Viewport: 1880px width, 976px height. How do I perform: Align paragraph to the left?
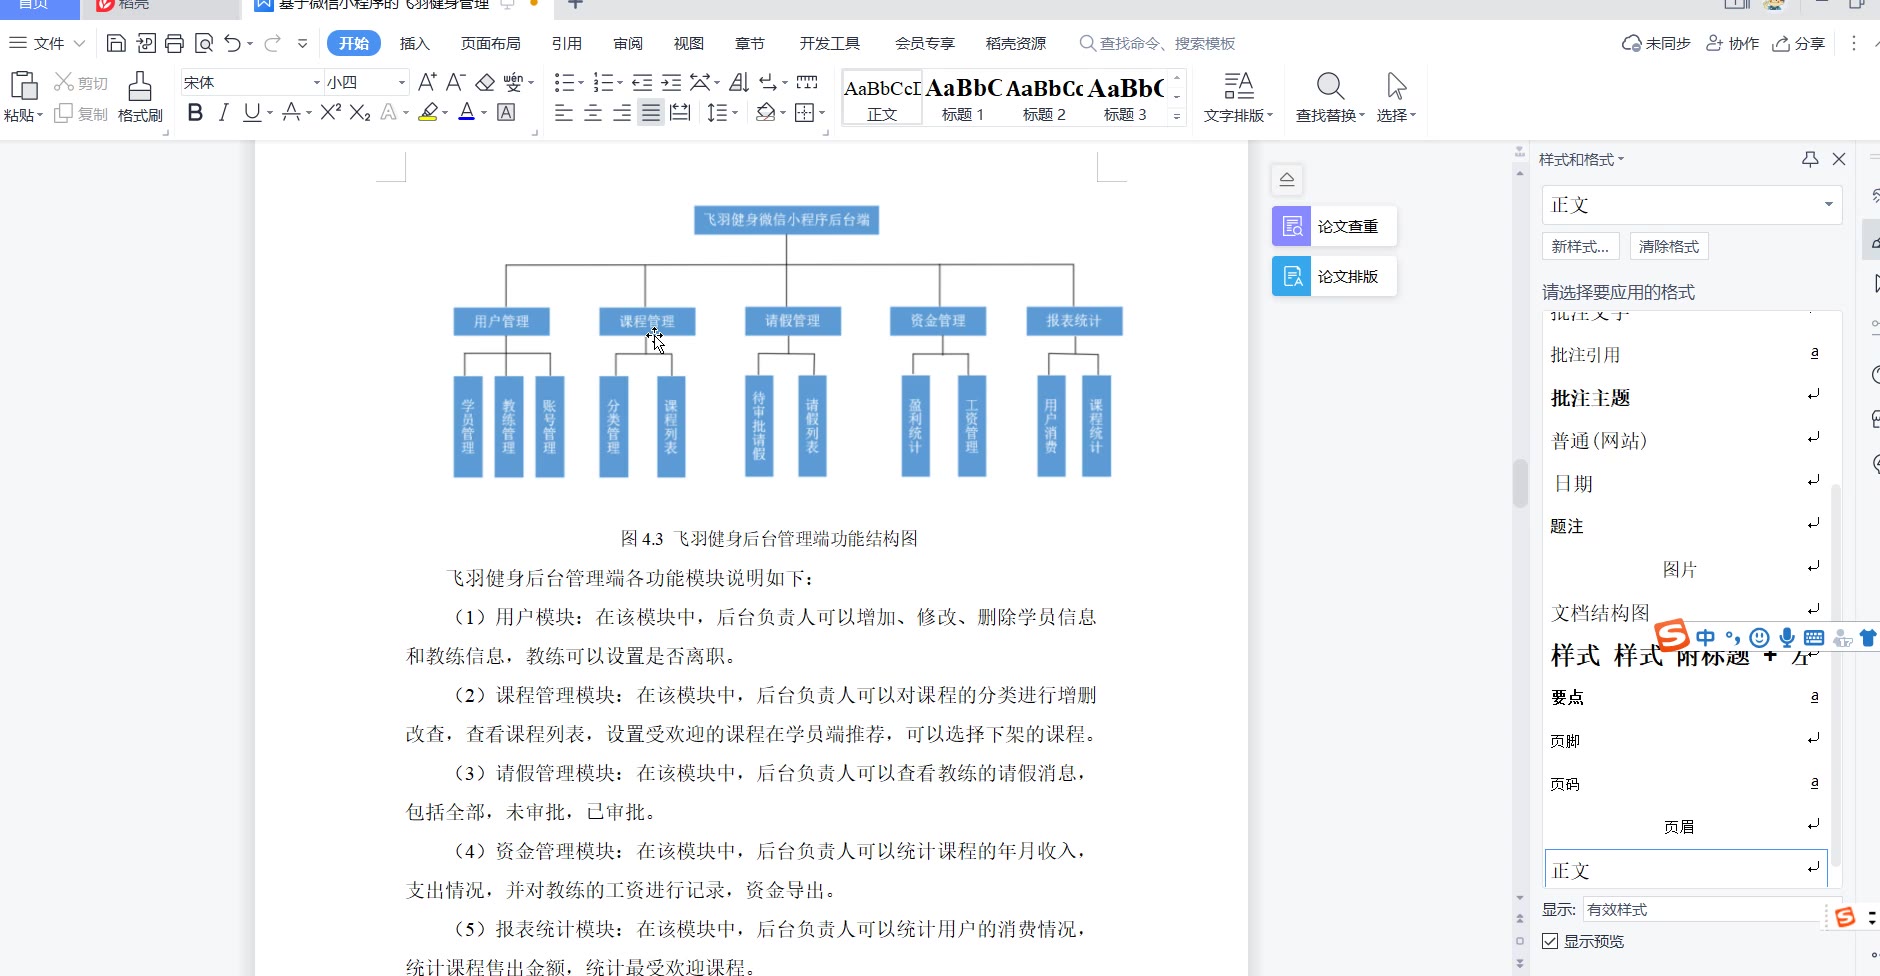pos(564,112)
